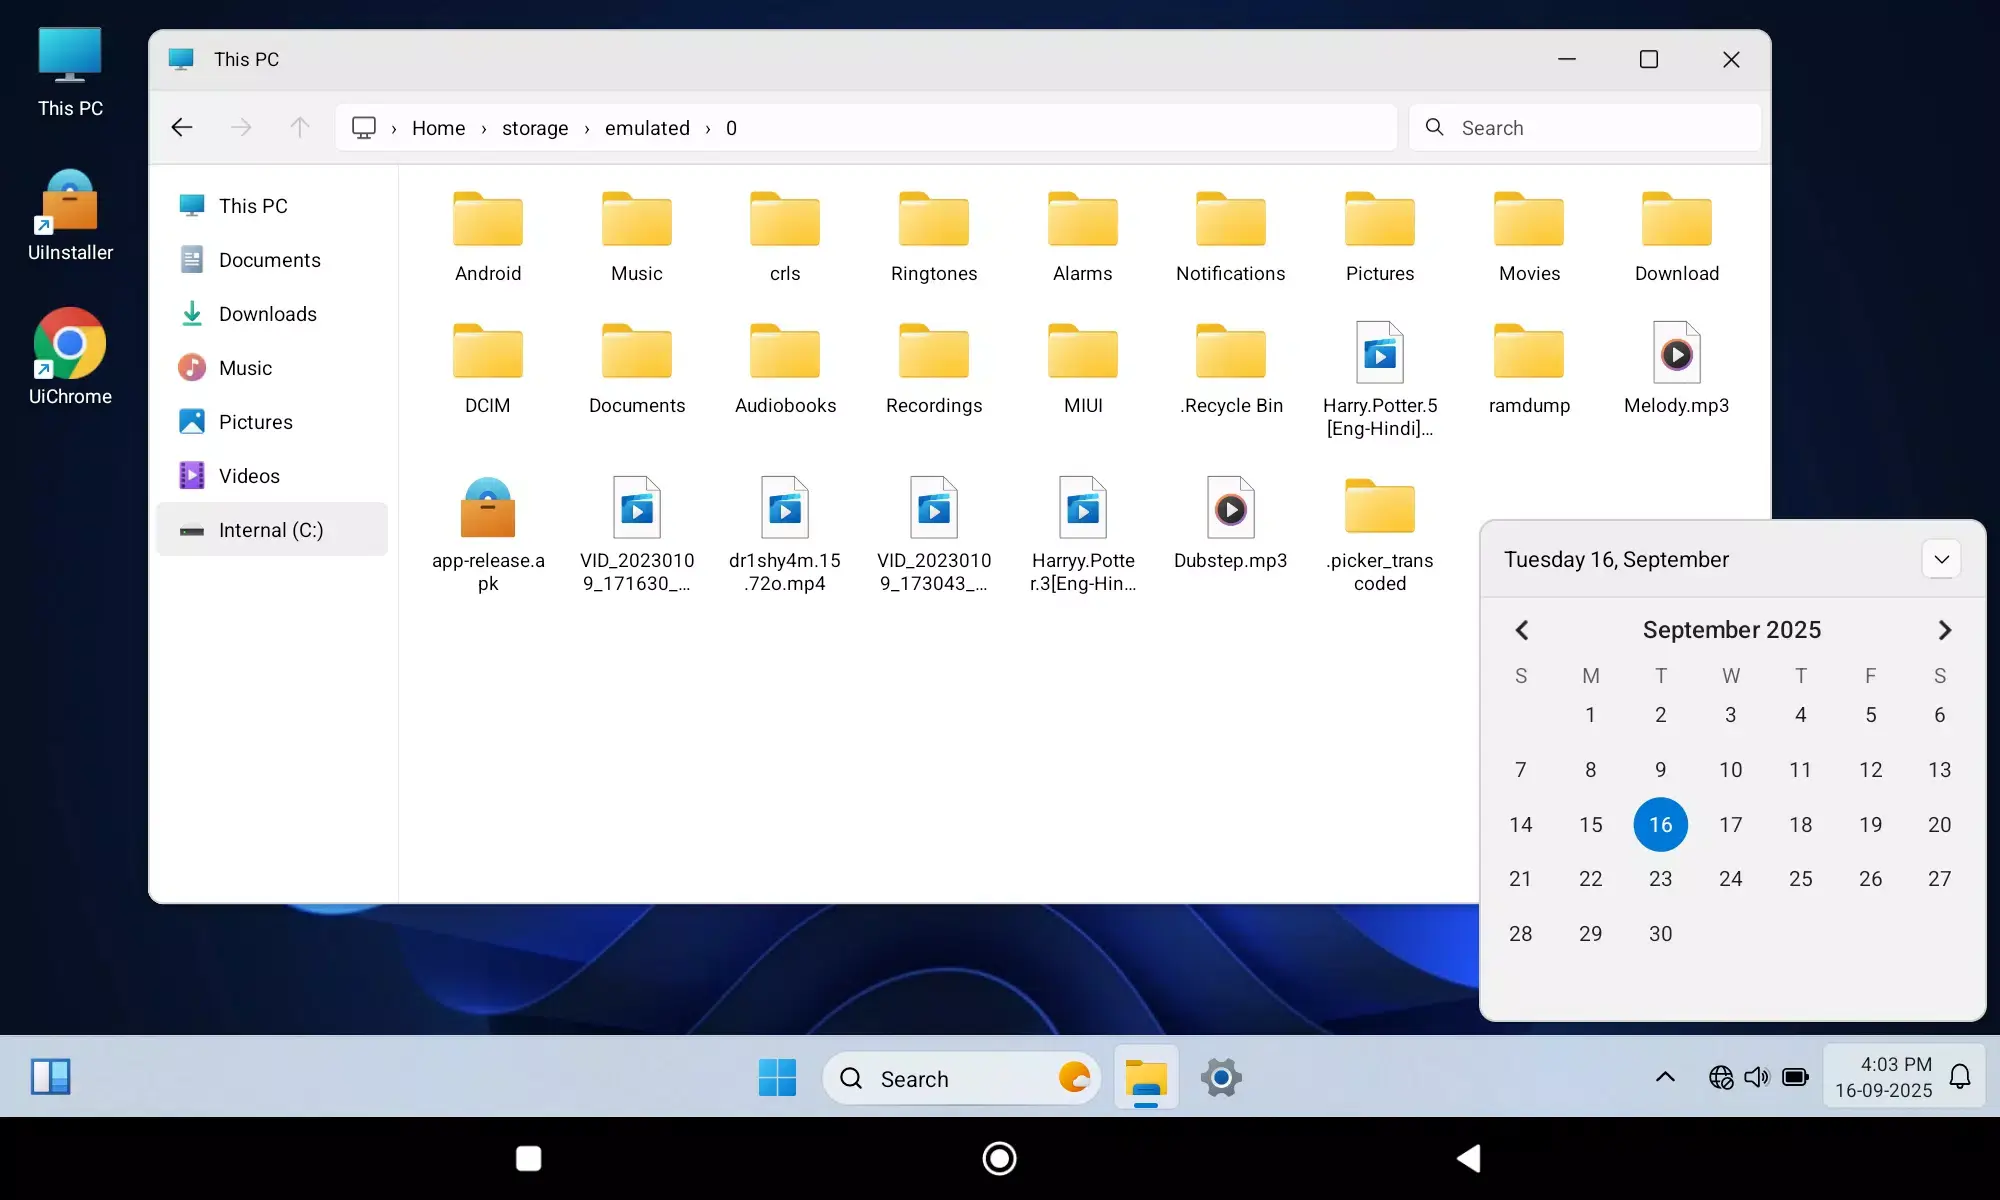Mute system volume from the tray
Viewport: 2000px width, 1200px height.
click(x=1757, y=1077)
